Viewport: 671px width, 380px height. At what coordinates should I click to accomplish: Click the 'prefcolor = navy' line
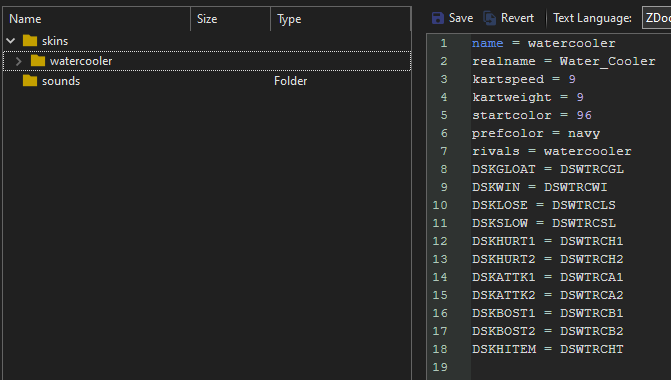click(x=536, y=133)
